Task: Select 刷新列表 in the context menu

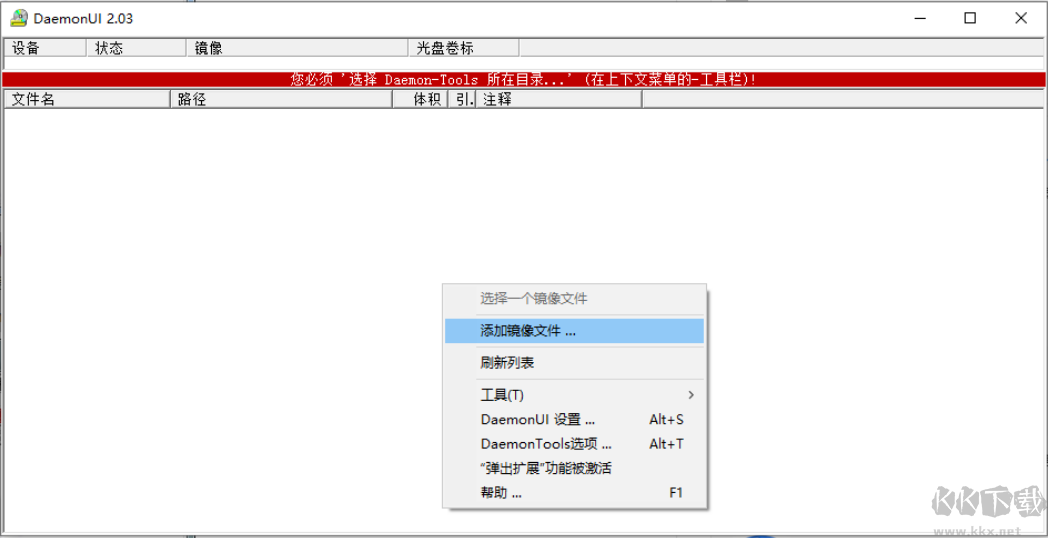Action: click(x=574, y=363)
